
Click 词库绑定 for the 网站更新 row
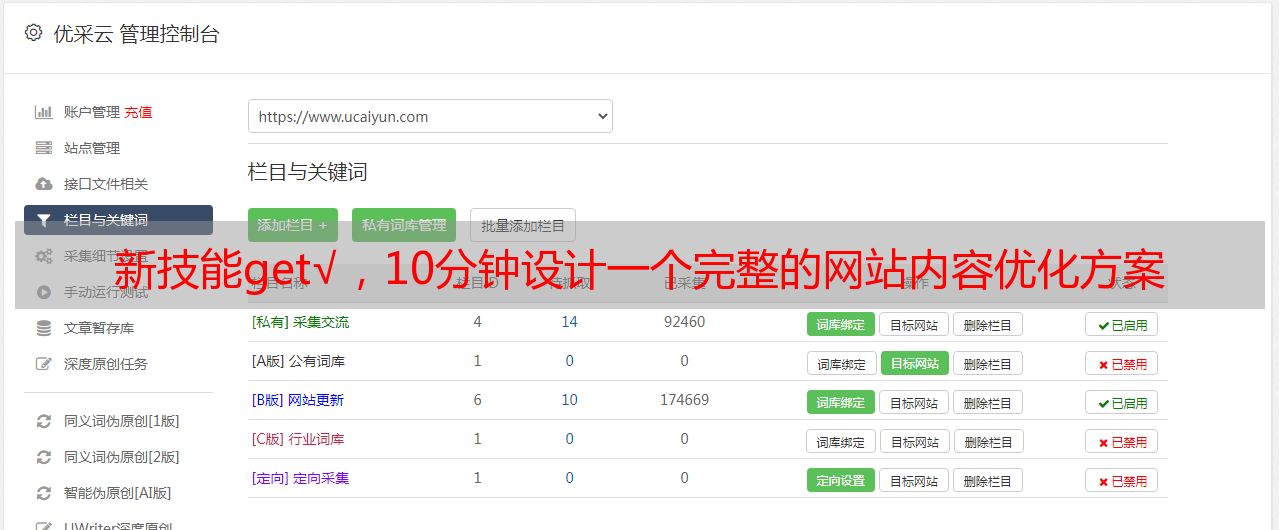841,402
